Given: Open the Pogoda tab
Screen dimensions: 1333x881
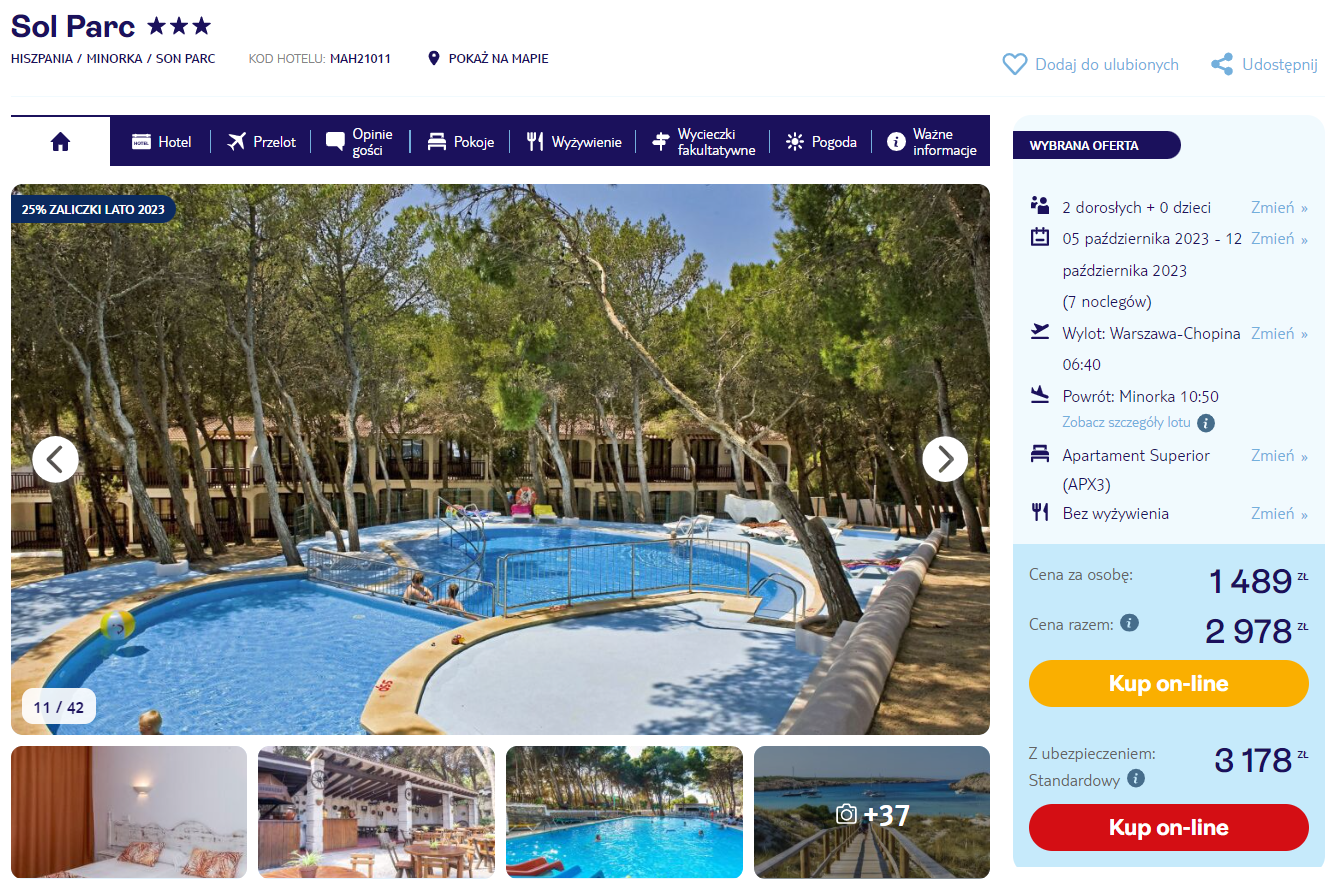Looking at the screenshot, I should click(x=821, y=142).
